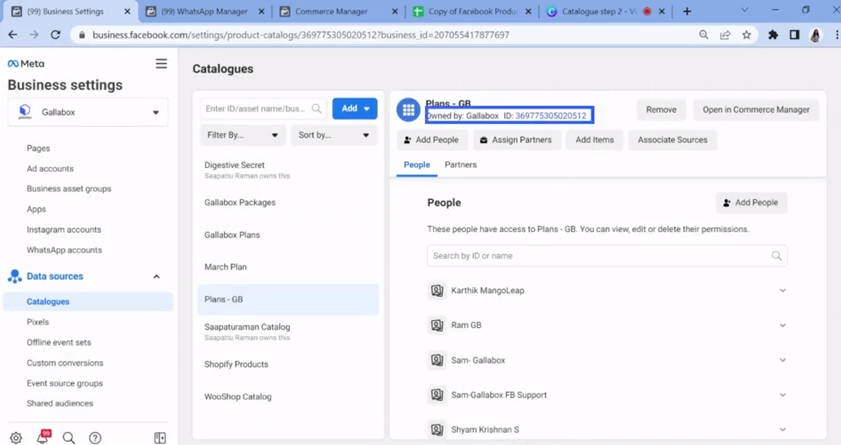Click the person icon beside Sam- Gallabox
Viewport: 841px width, 445px height.
pyautogui.click(x=437, y=360)
